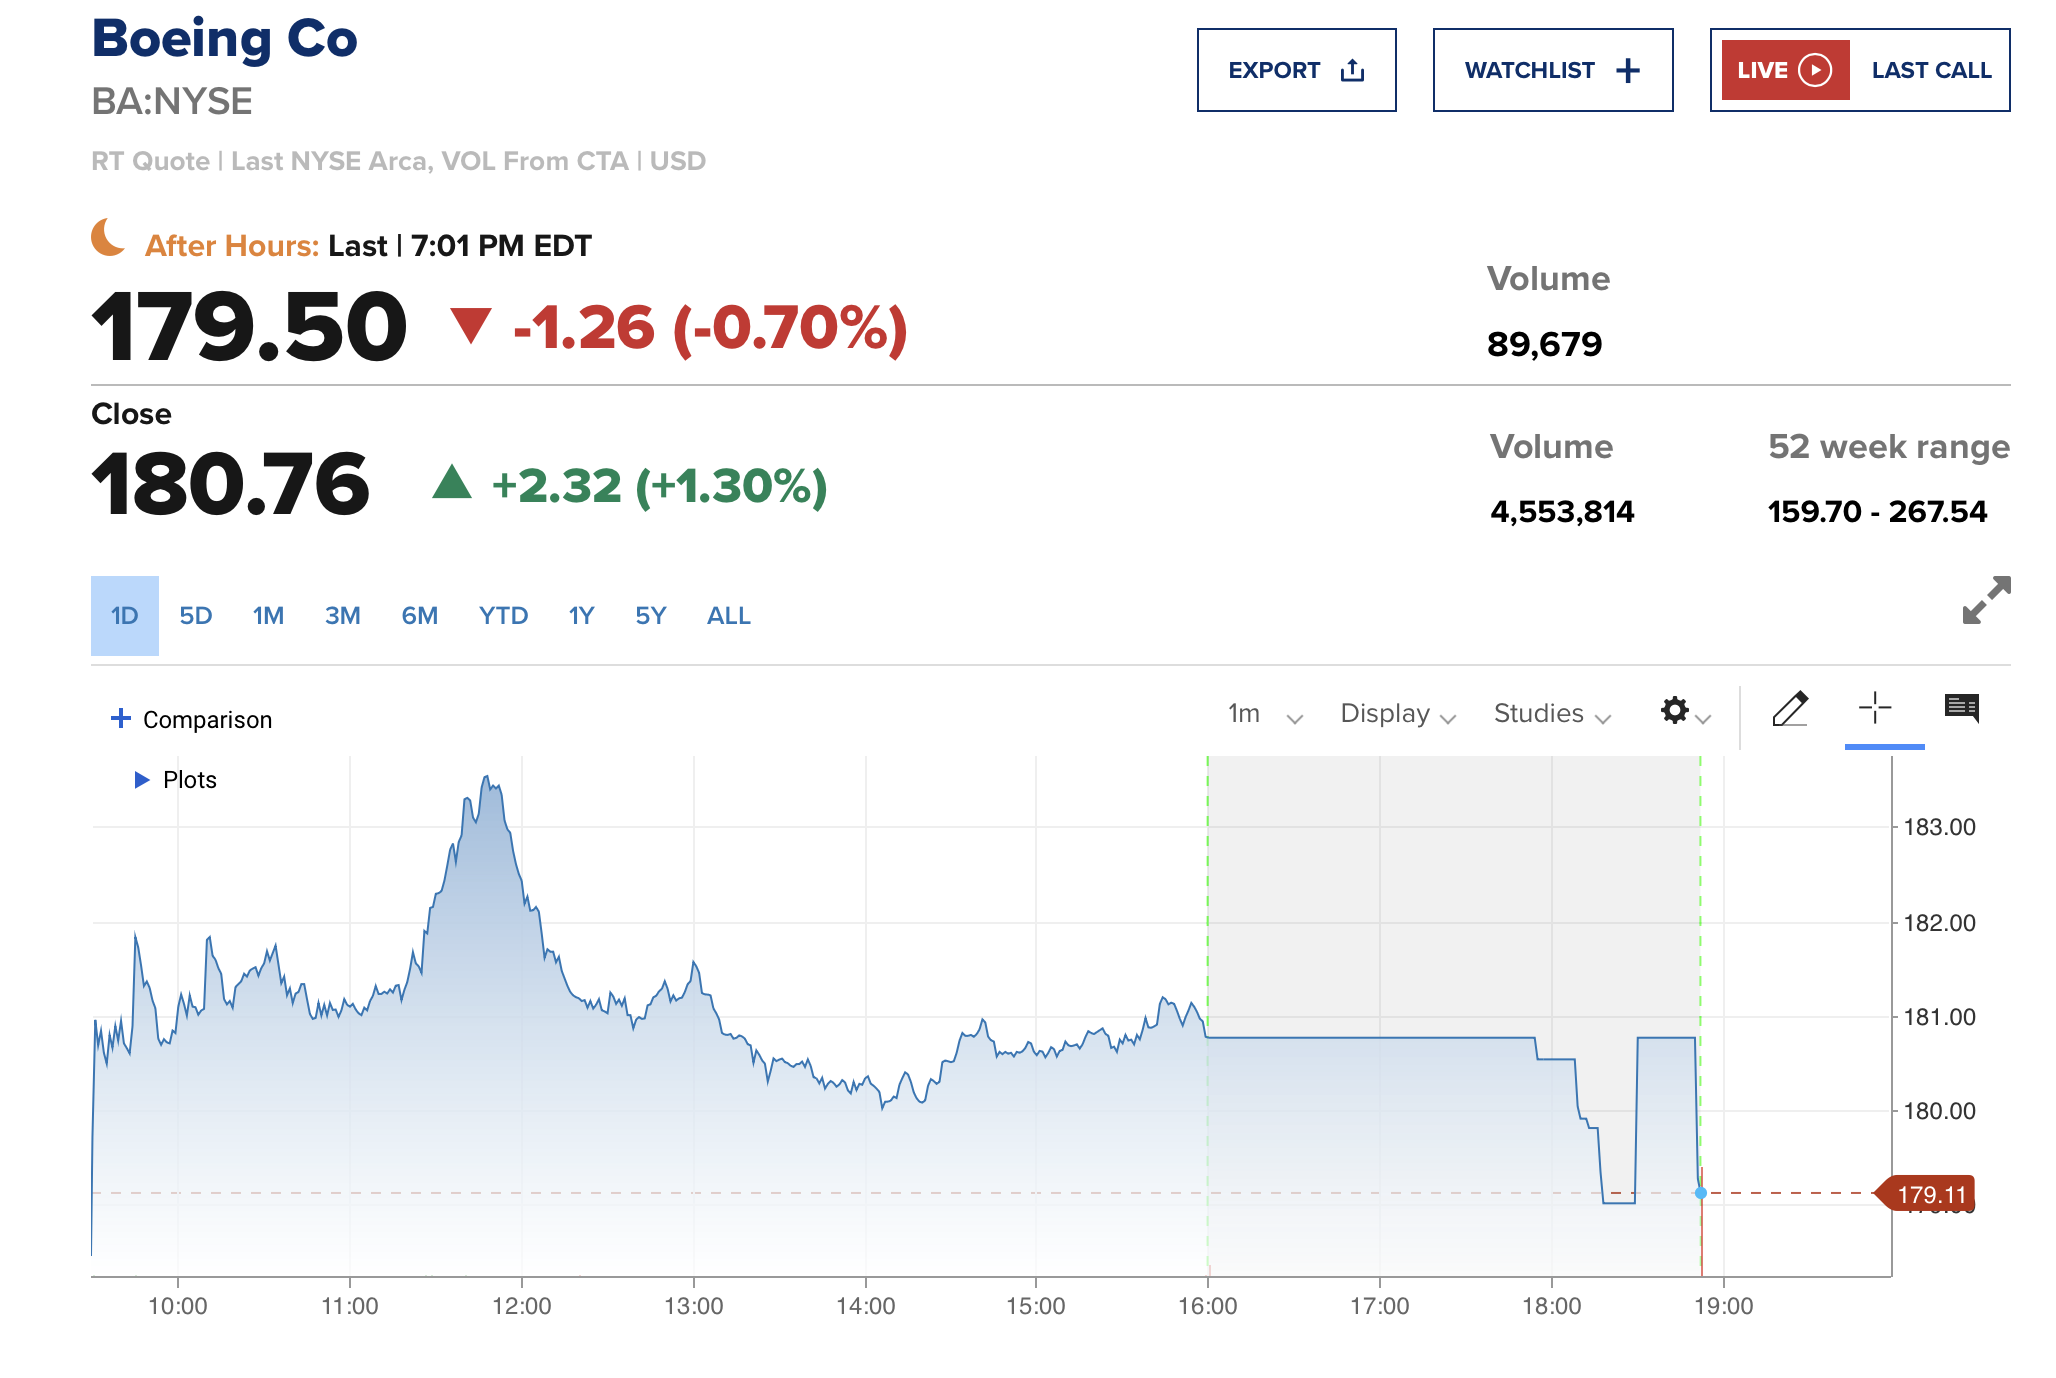Expand the Plots disclosure triangle
This screenshot has height=1378, width=2056.
click(142, 780)
